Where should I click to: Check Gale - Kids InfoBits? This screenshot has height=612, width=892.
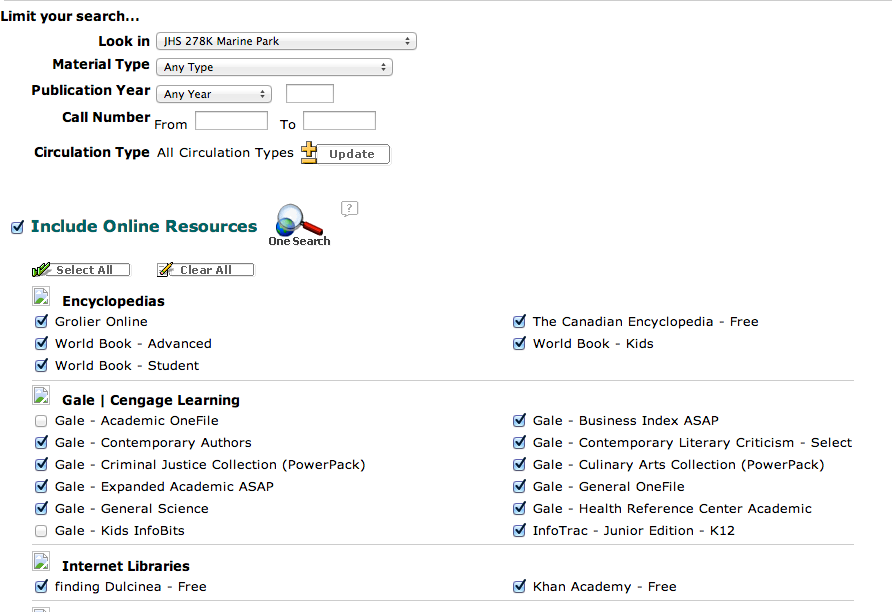(x=41, y=531)
